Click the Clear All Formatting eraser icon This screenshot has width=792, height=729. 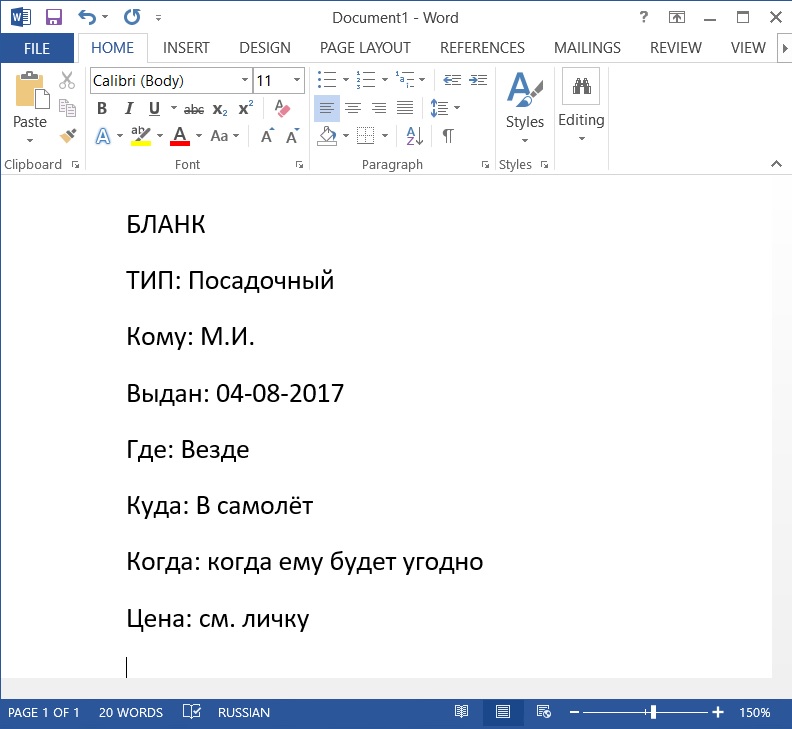click(282, 109)
